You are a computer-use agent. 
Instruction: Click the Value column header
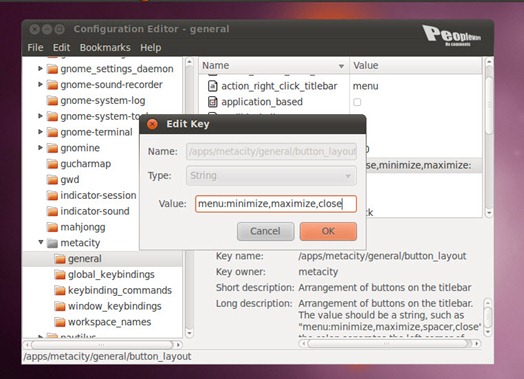pyautogui.click(x=415, y=66)
